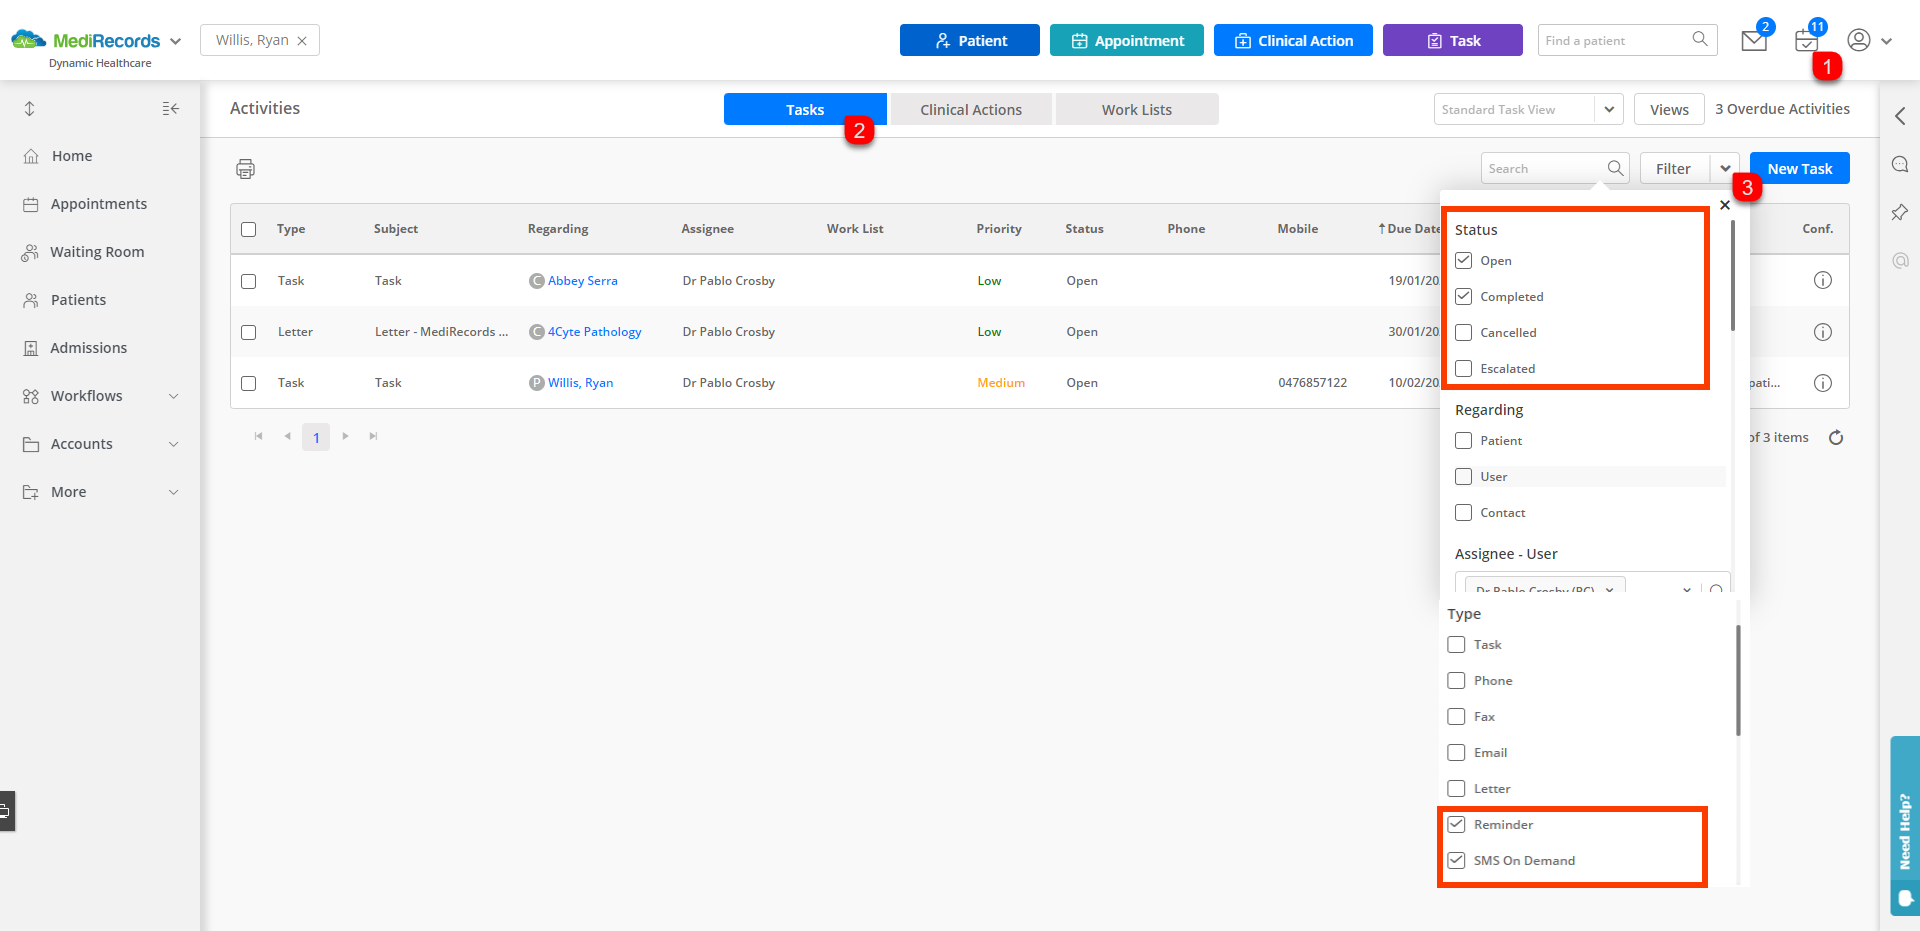Check the Cancelled status filter
The height and width of the screenshot is (931, 1920).
click(1463, 332)
